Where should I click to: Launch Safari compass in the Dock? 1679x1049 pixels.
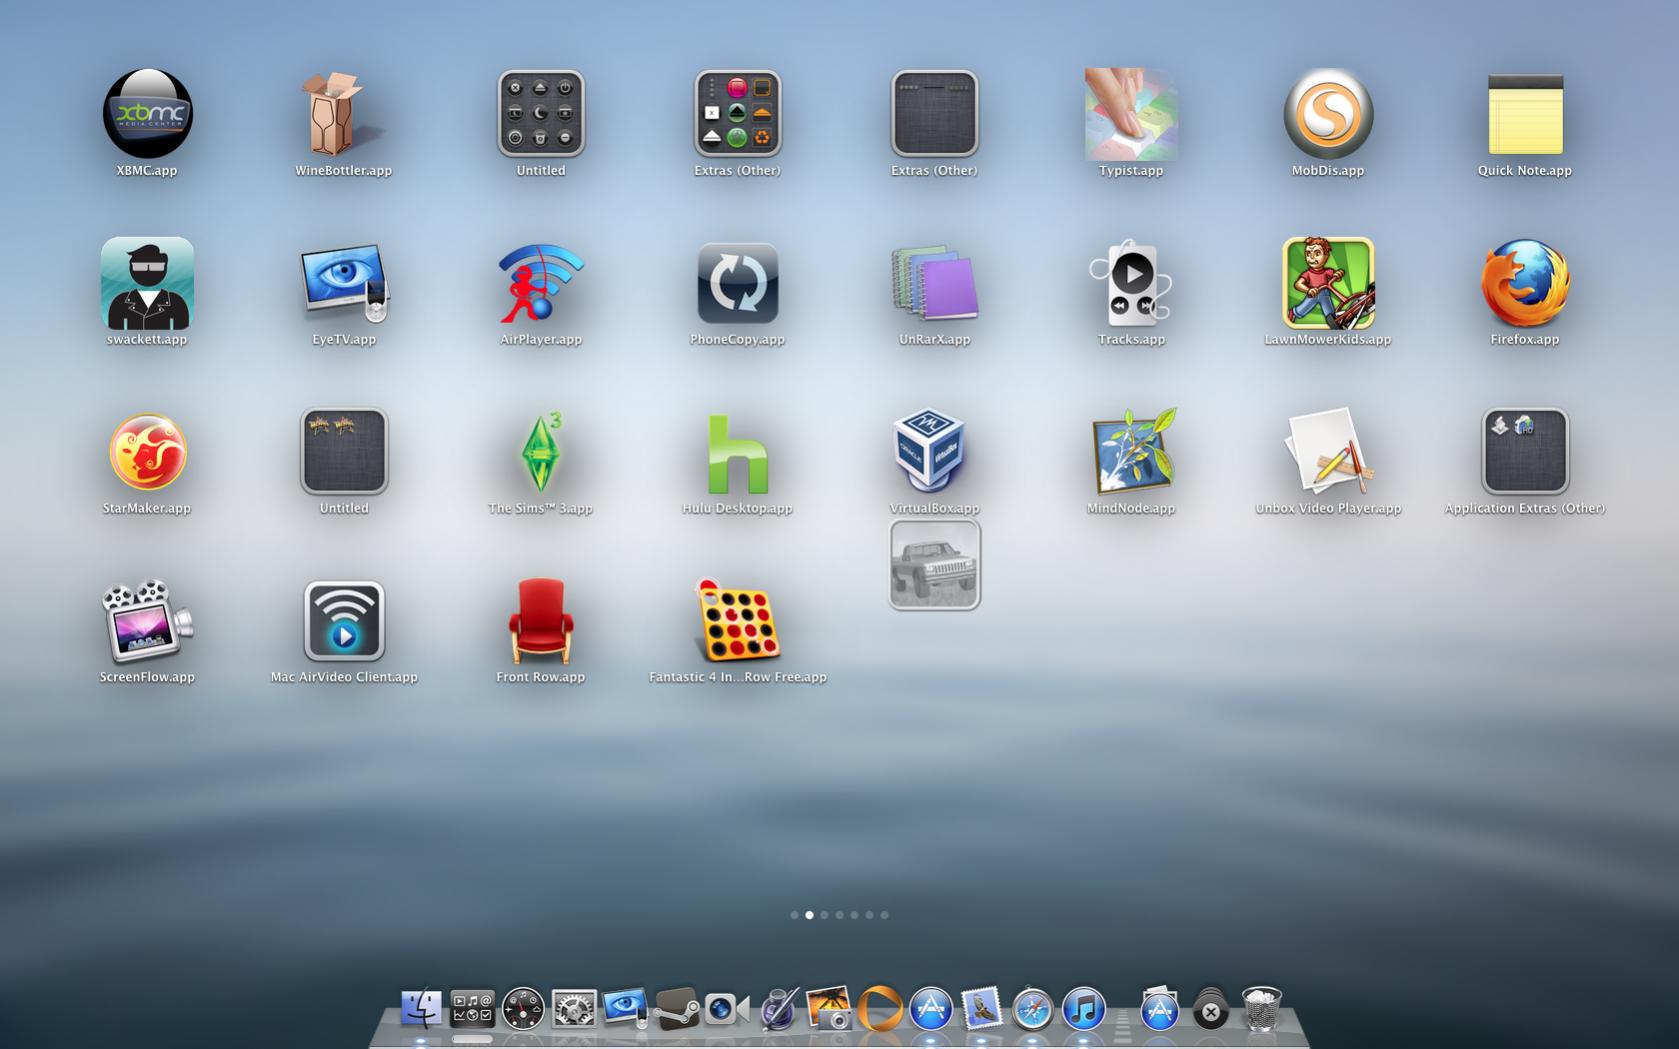coord(1033,1009)
